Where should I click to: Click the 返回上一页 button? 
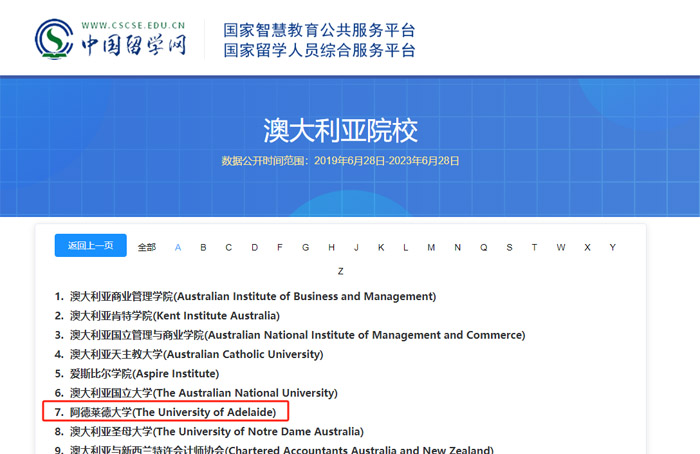coord(91,246)
